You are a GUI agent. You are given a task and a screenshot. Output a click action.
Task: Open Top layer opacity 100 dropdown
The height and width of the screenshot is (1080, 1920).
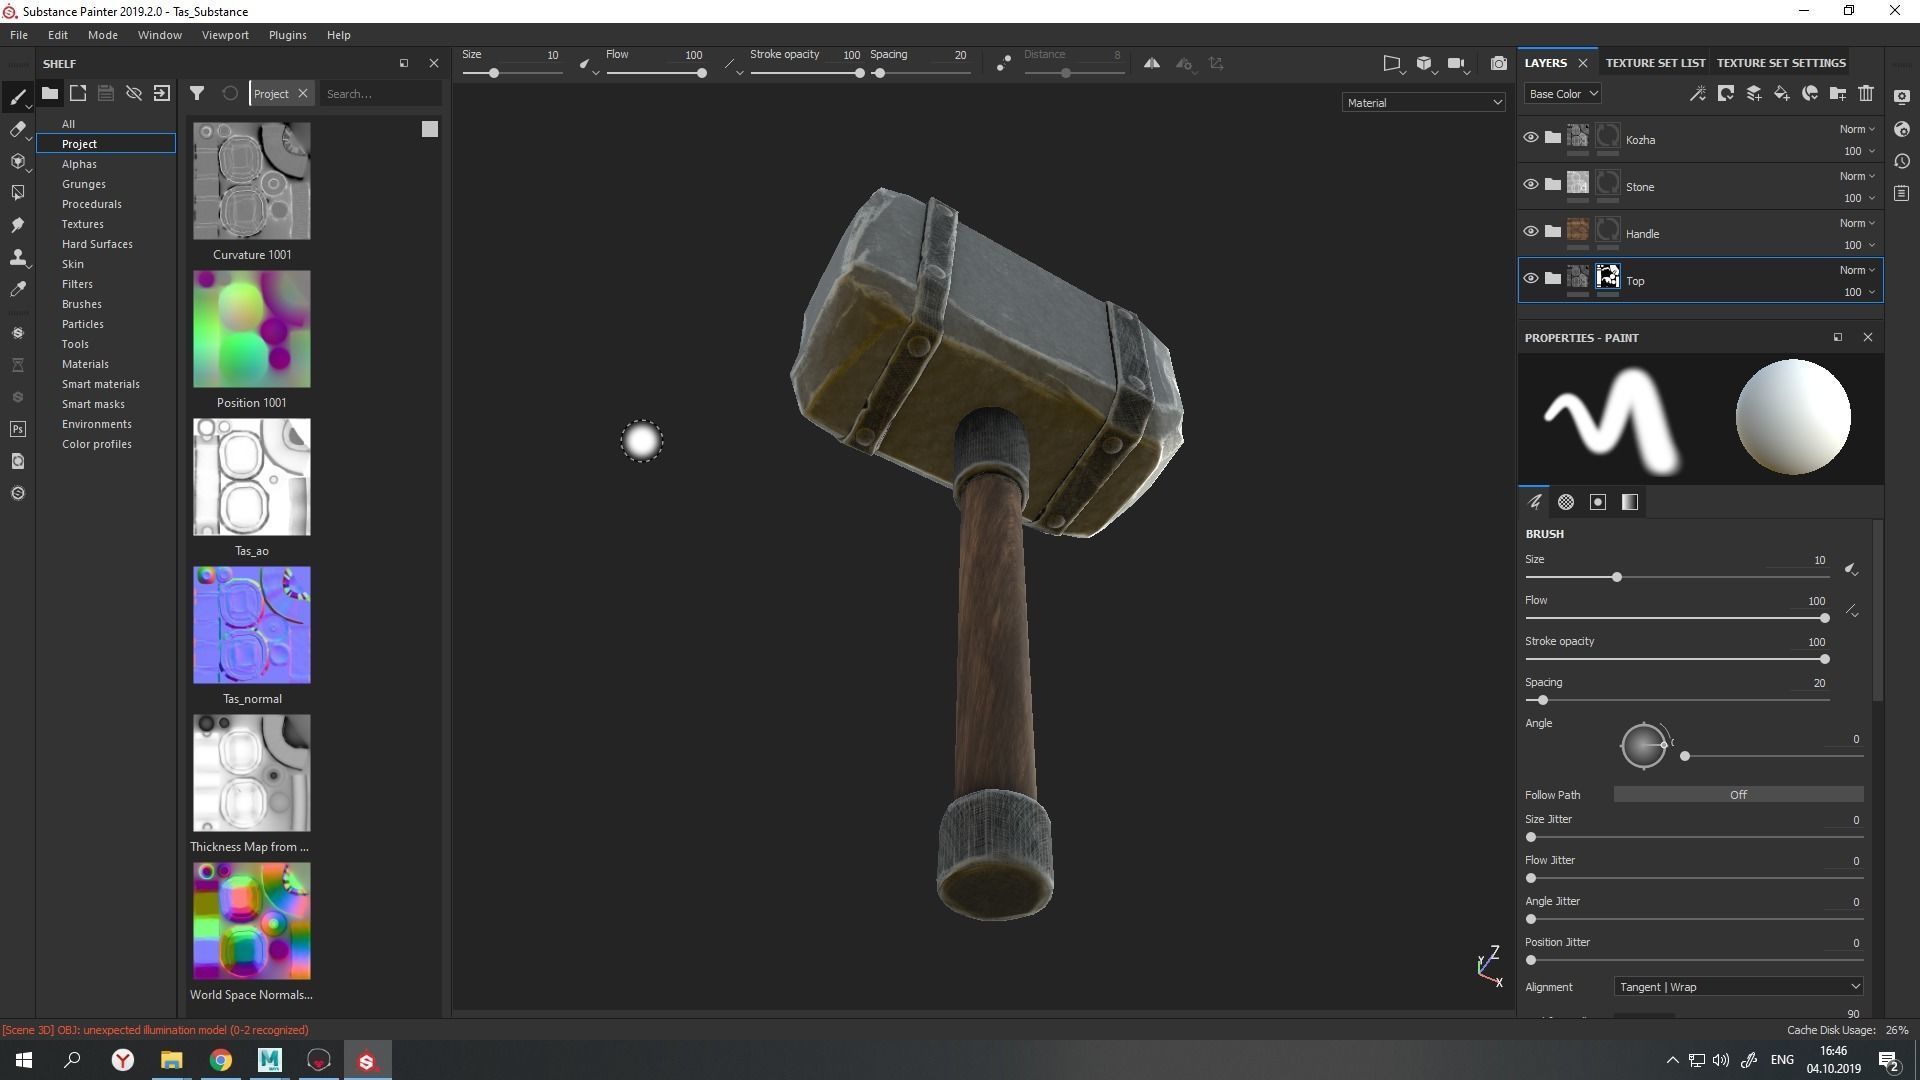pyautogui.click(x=1859, y=292)
